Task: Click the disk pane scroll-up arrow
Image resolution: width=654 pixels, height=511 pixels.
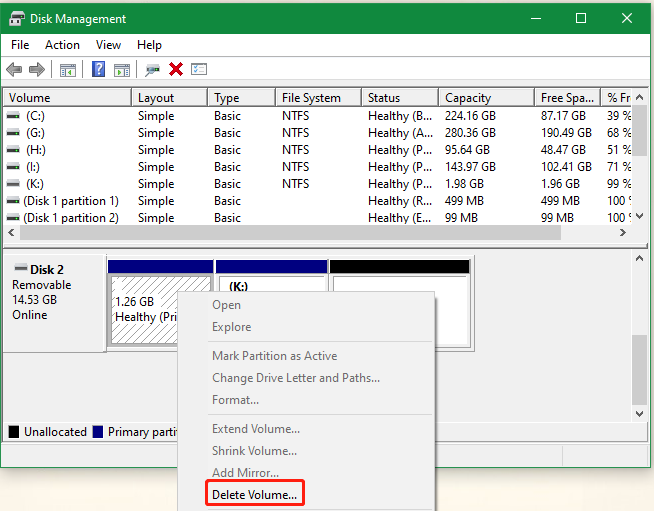Action: [639, 259]
